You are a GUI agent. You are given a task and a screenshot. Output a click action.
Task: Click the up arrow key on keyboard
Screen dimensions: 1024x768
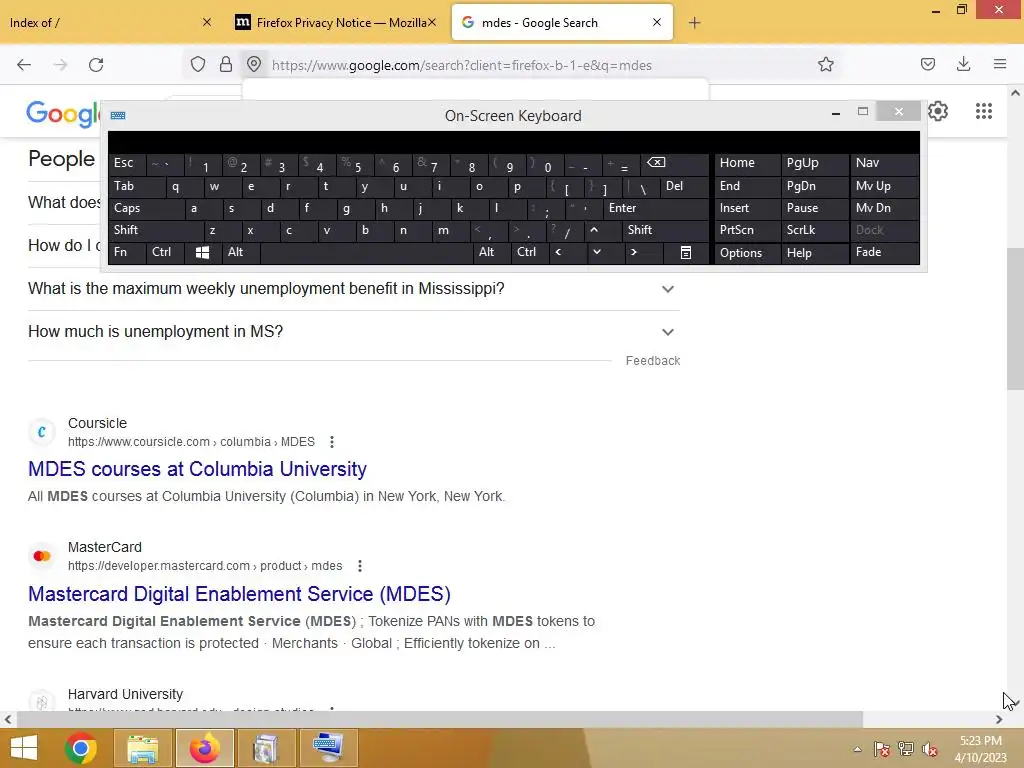pyautogui.click(x=594, y=230)
